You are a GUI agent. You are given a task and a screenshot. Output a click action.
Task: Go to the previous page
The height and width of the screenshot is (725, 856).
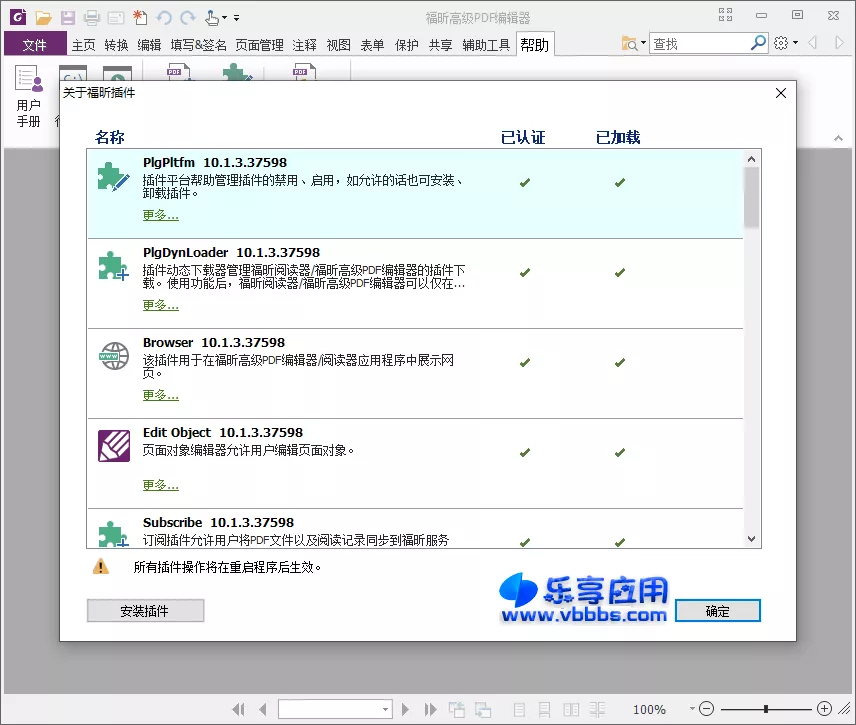click(x=263, y=709)
